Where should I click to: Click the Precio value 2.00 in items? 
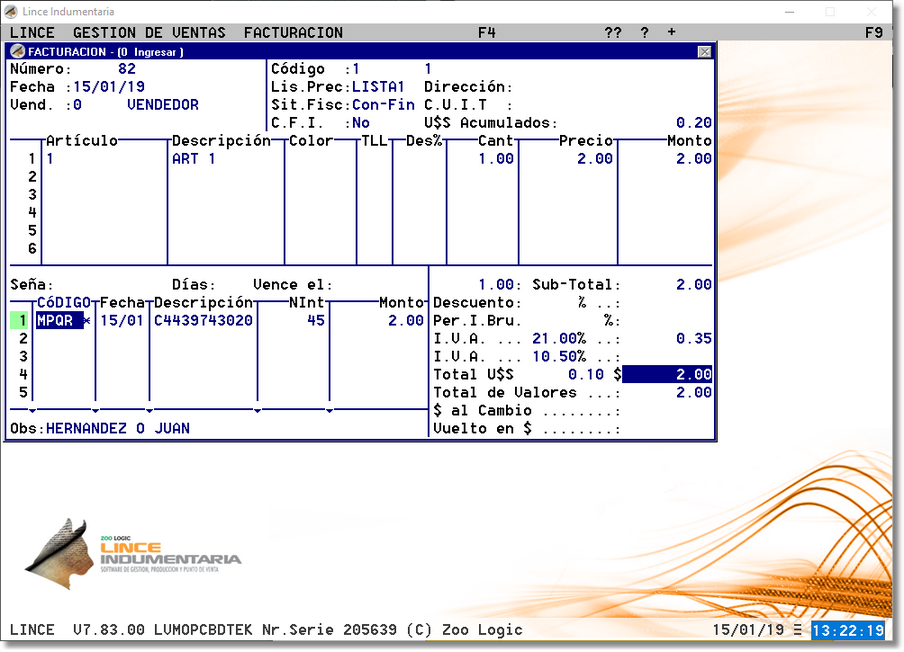(x=595, y=159)
